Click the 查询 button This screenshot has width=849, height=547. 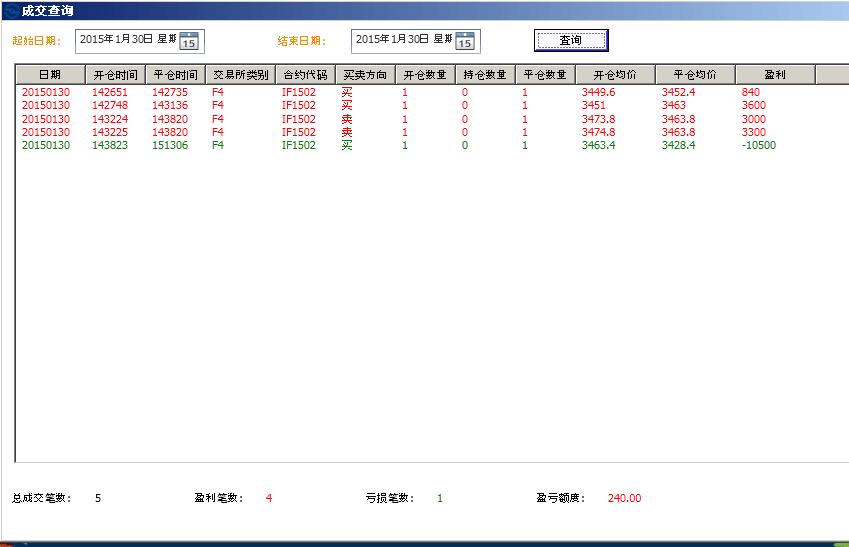[x=571, y=41]
